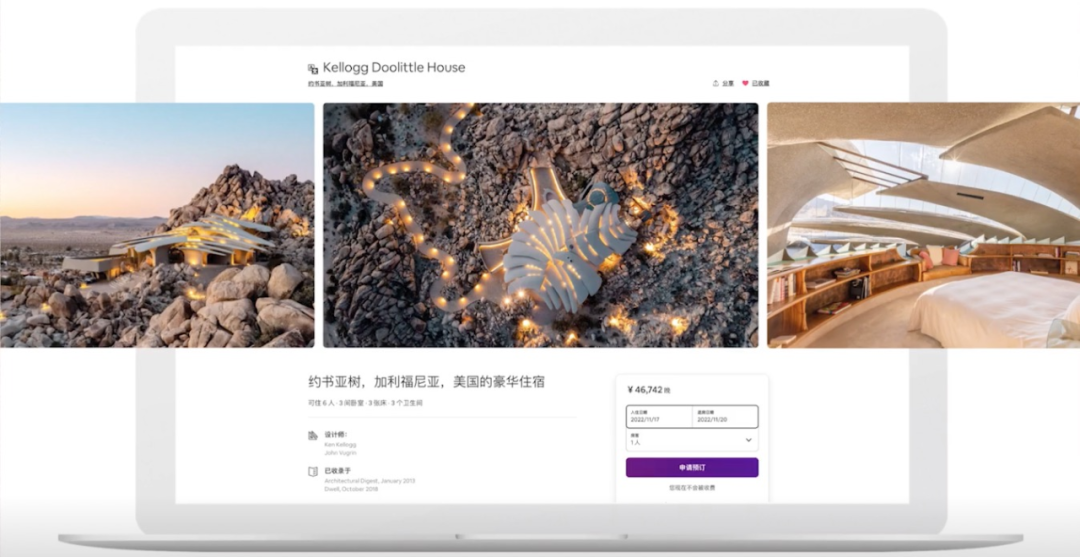Click the designer icon next to 设计师

coord(313,436)
